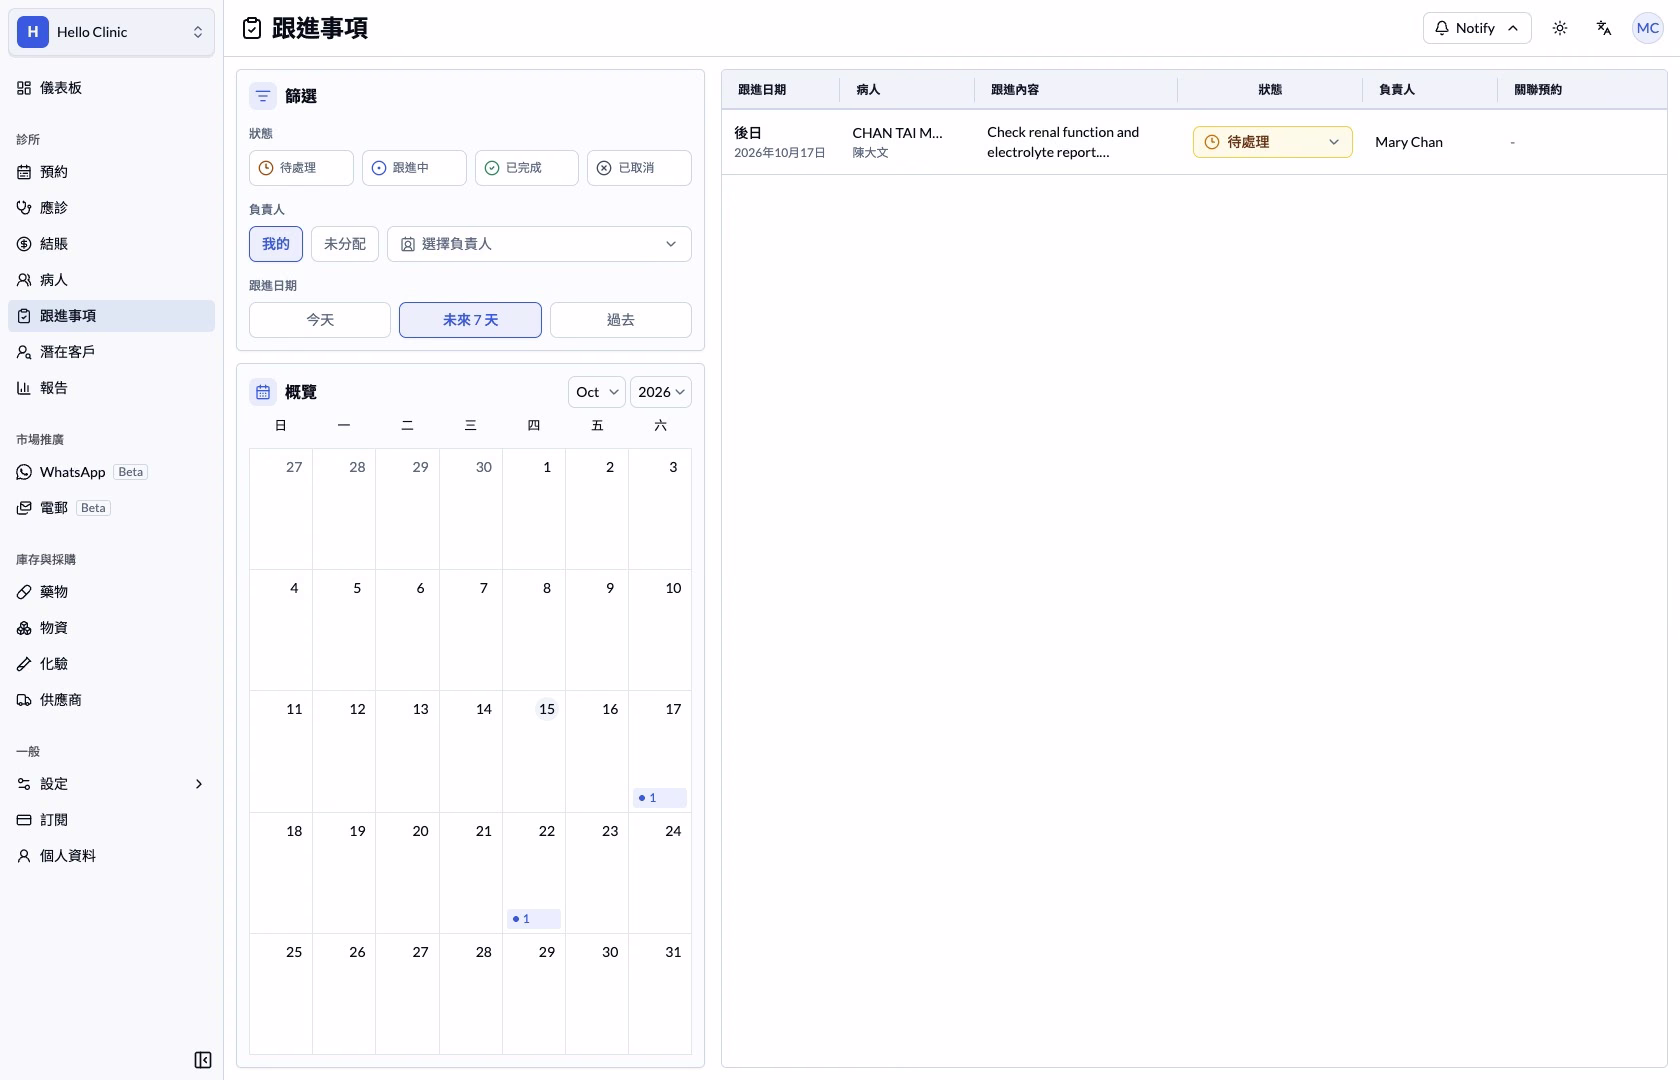The image size is (1680, 1080).
Task: Open 化驗 lab tests page
Action: [x=111, y=664]
